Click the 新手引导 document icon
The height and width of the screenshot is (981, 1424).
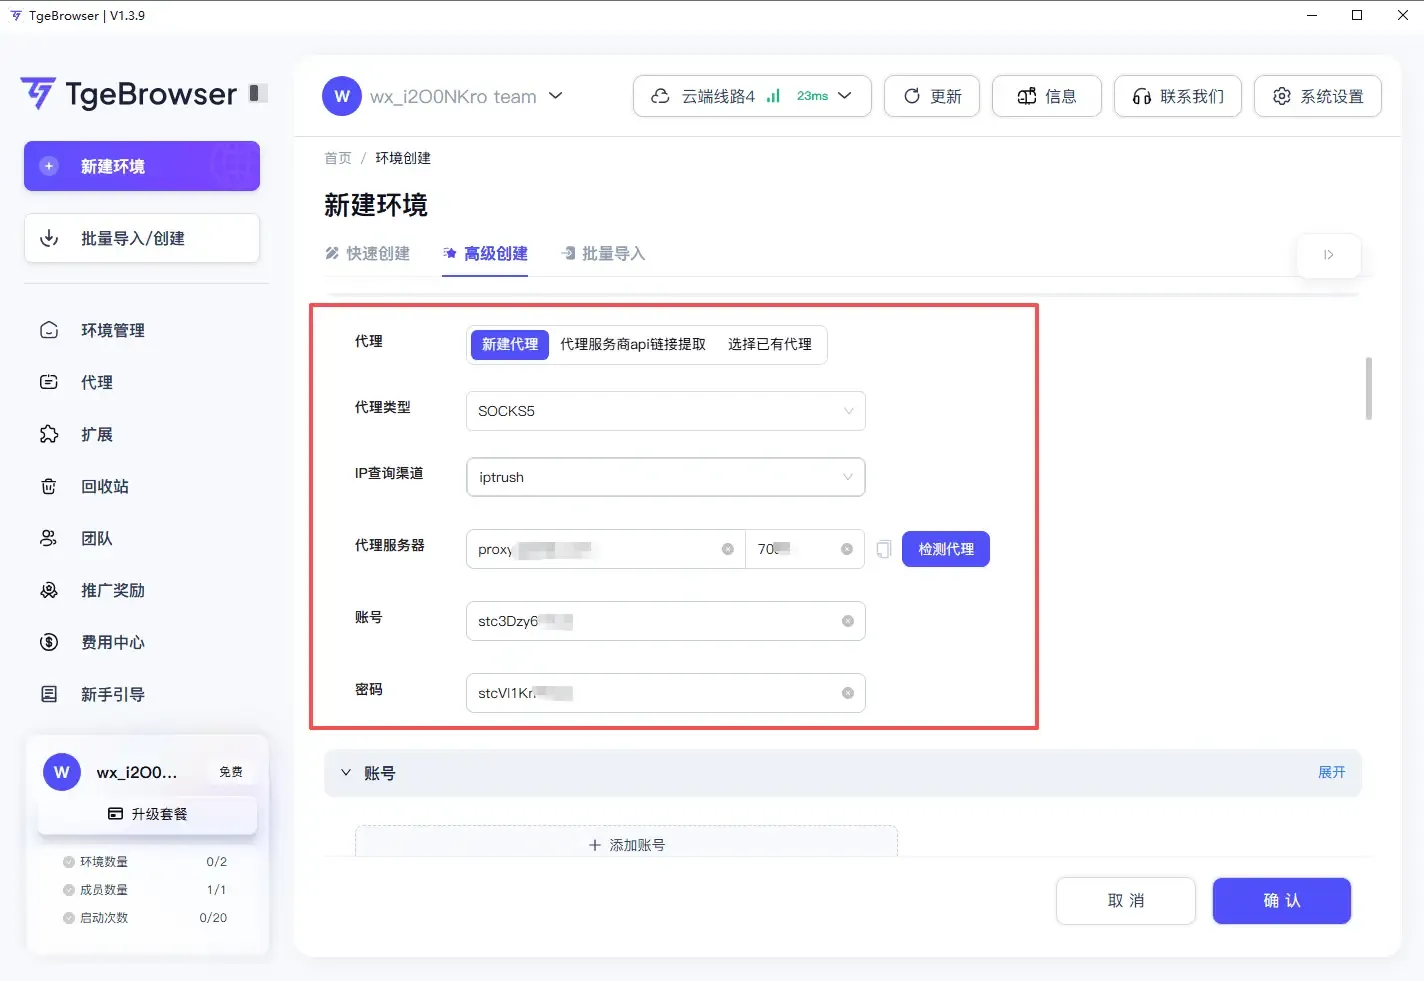[x=49, y=694]
